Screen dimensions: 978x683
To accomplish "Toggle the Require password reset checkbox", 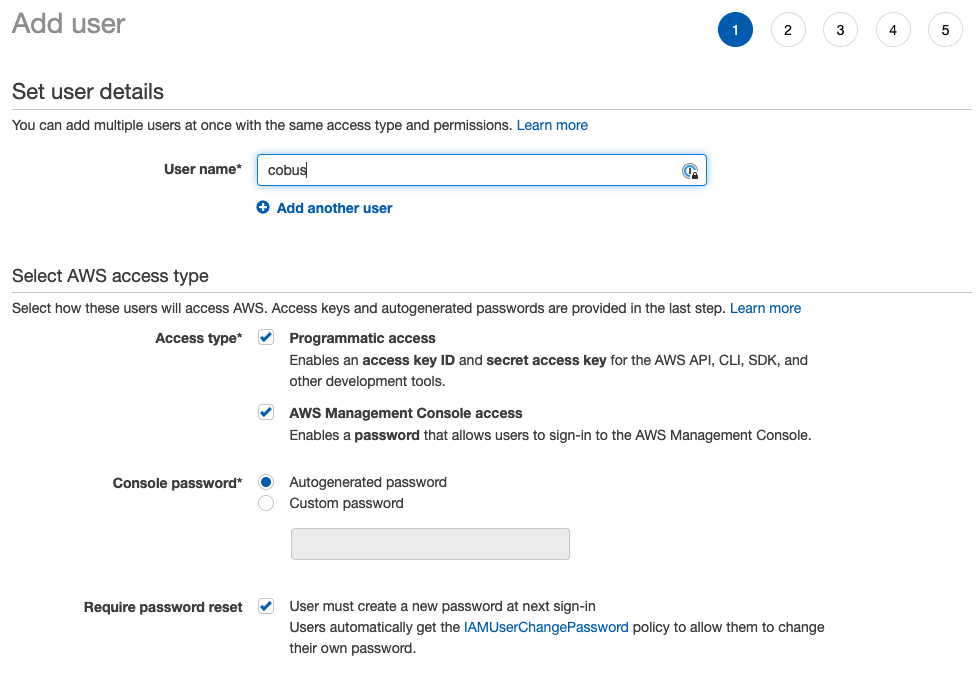I will [x=266, y=606].
